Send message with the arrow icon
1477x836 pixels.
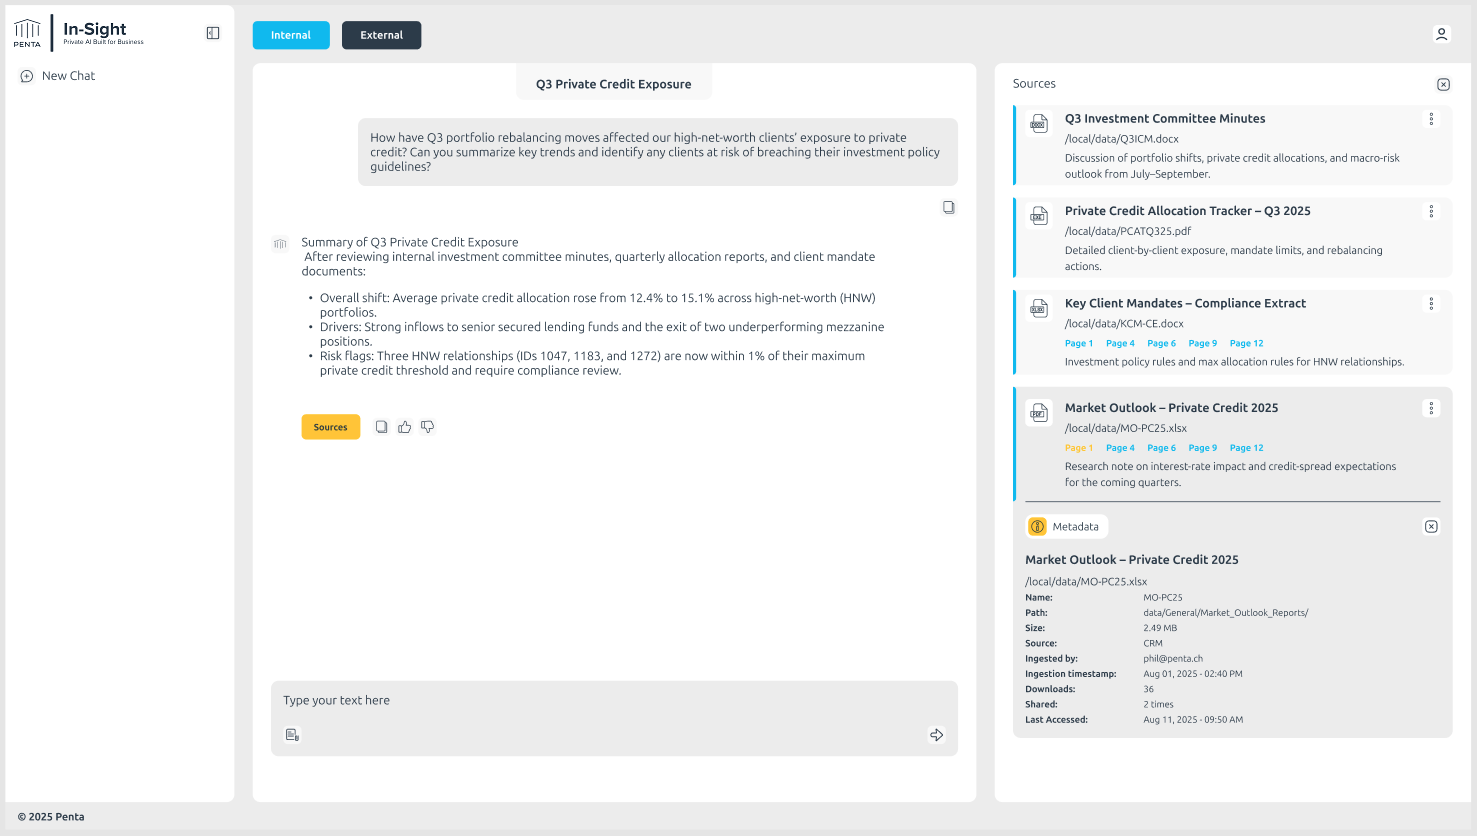[936, 735]
